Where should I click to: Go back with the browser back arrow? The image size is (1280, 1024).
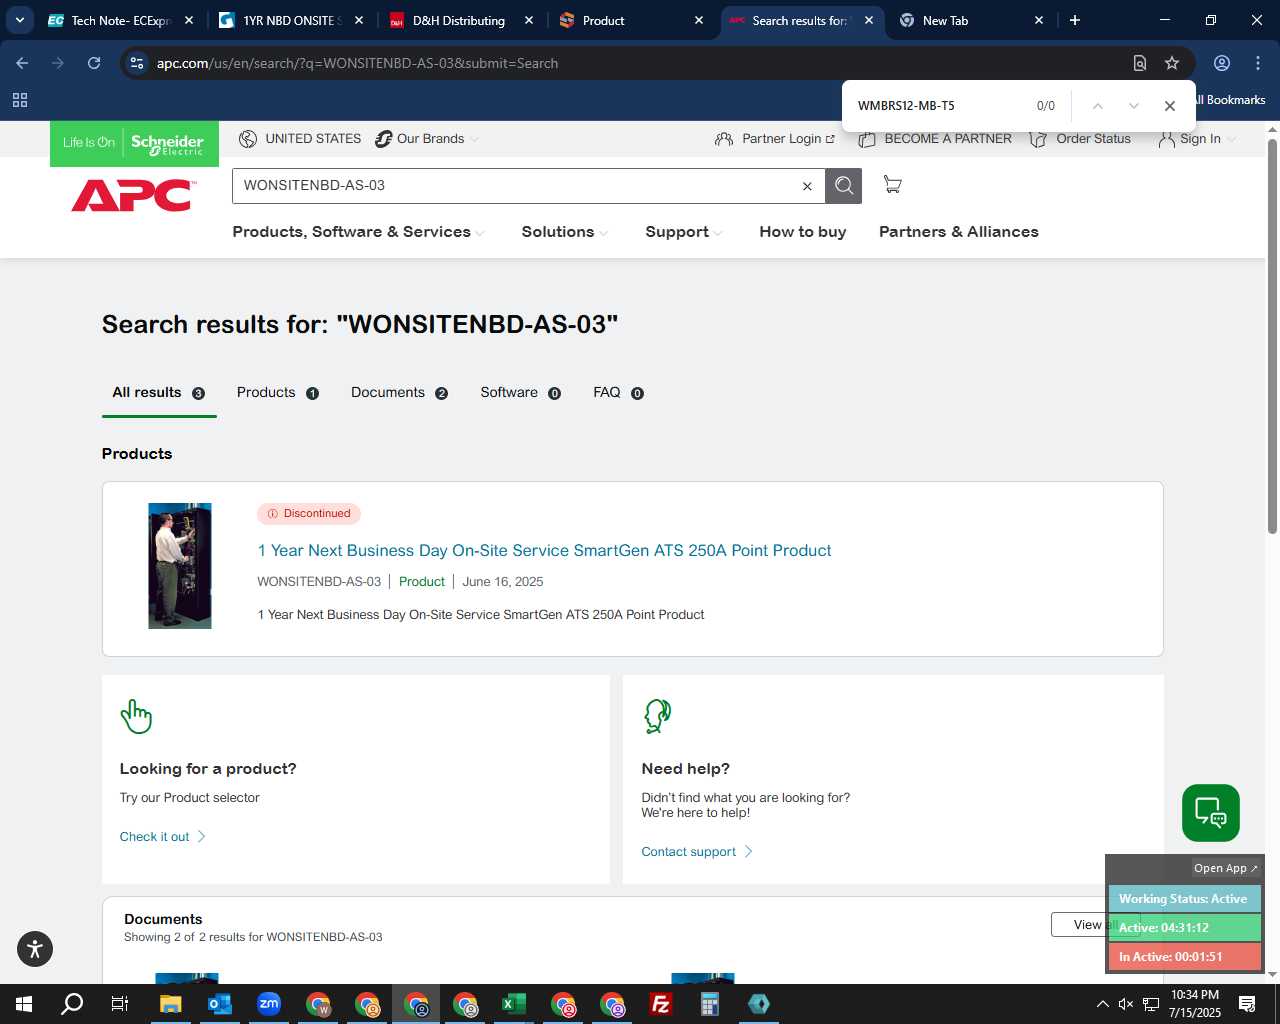22,63
